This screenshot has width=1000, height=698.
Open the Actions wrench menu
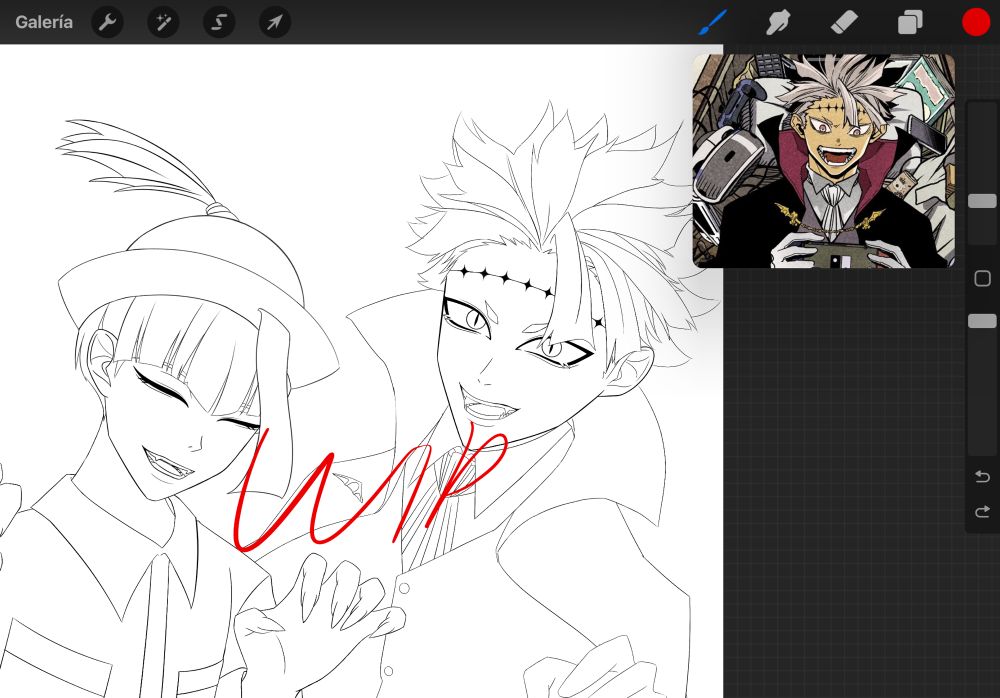tap(108, 22)
